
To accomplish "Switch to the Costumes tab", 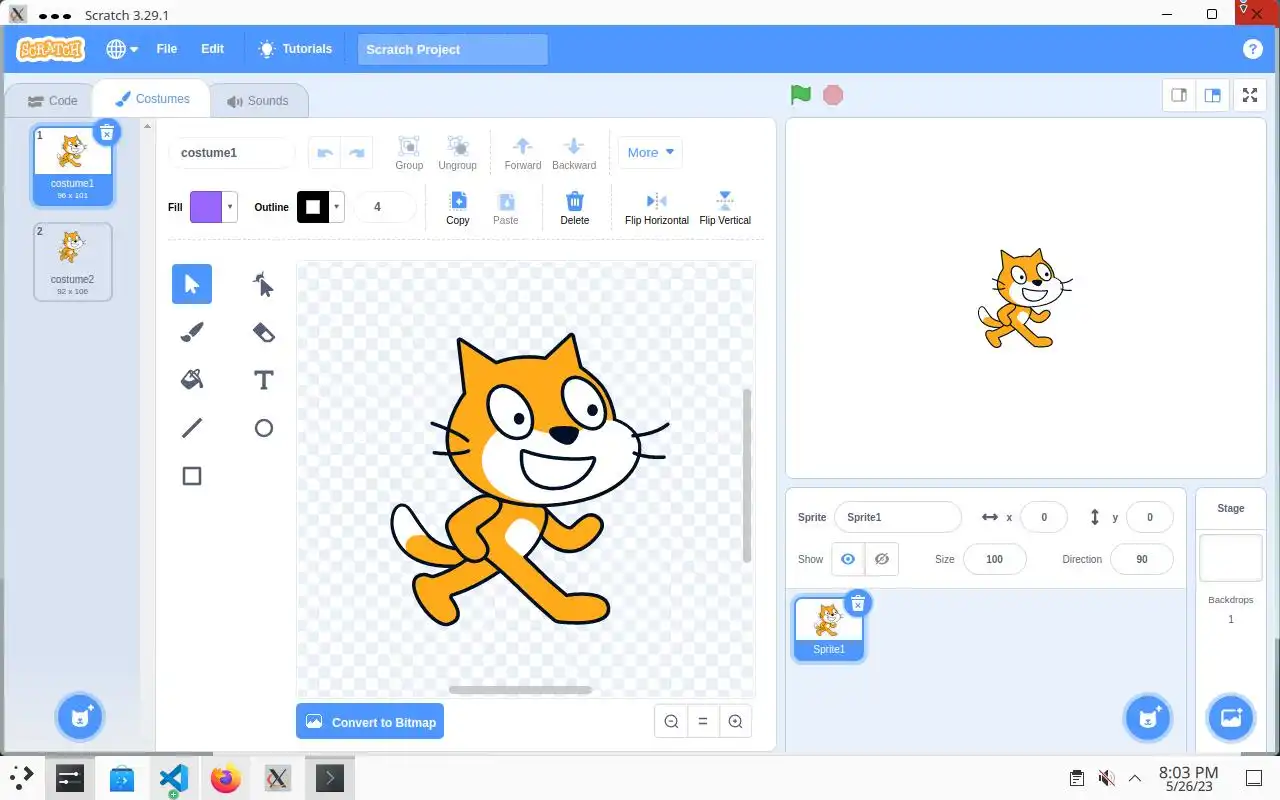I will point(152,99).
